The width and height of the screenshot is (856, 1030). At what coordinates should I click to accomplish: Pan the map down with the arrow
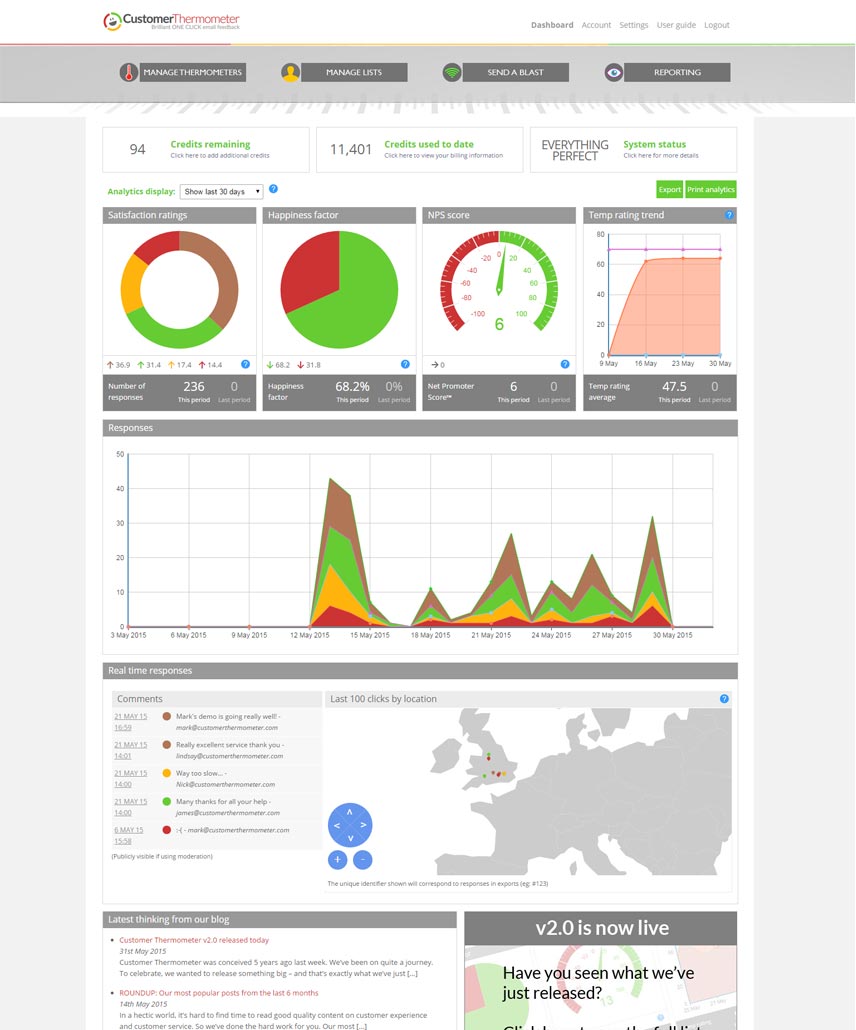(350, 838)
